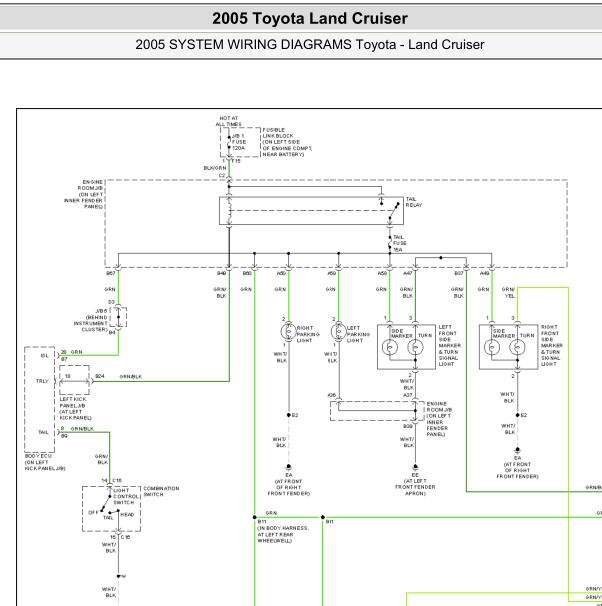Click the lower "ENGINE ROOM J/B" label near A37

point(439,419)
